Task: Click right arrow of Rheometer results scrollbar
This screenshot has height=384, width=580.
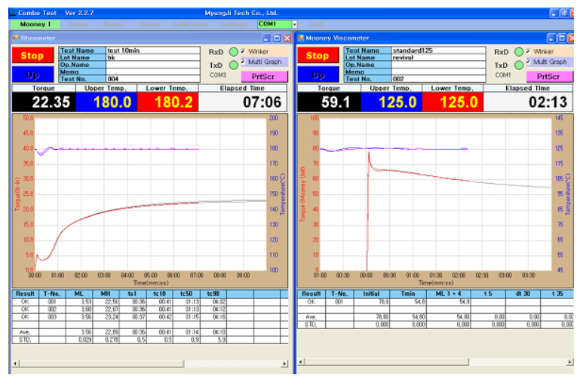Action: click(284, 364)
